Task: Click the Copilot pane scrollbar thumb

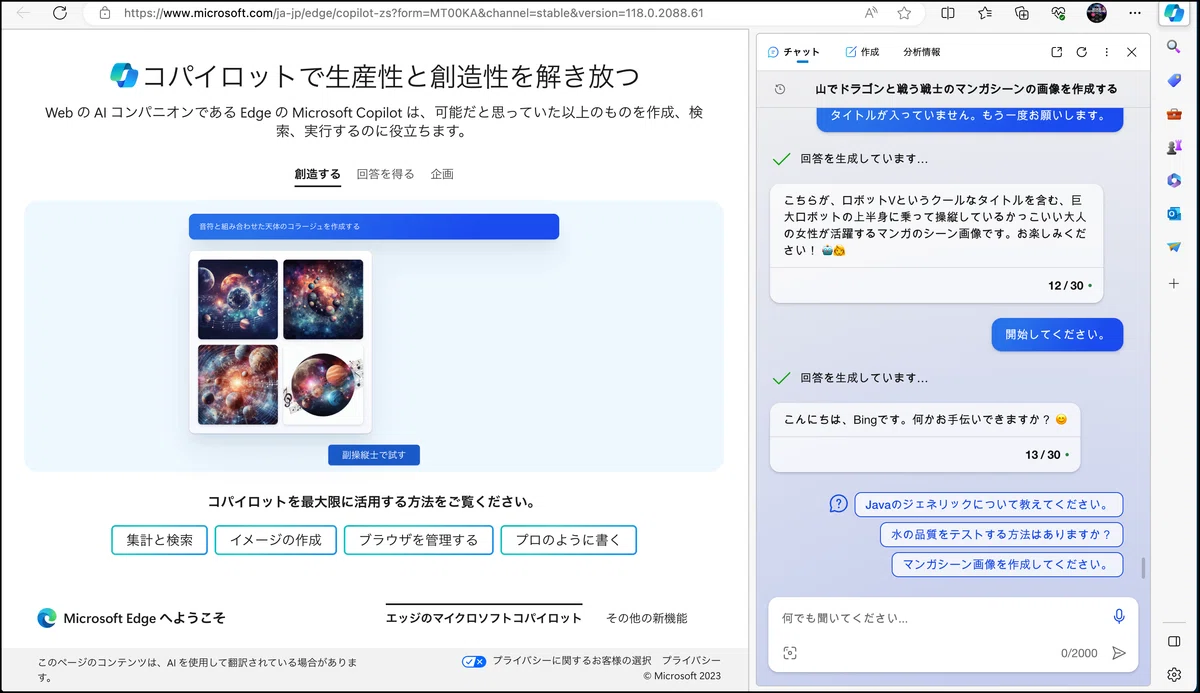Action: tap(1143, 567)
